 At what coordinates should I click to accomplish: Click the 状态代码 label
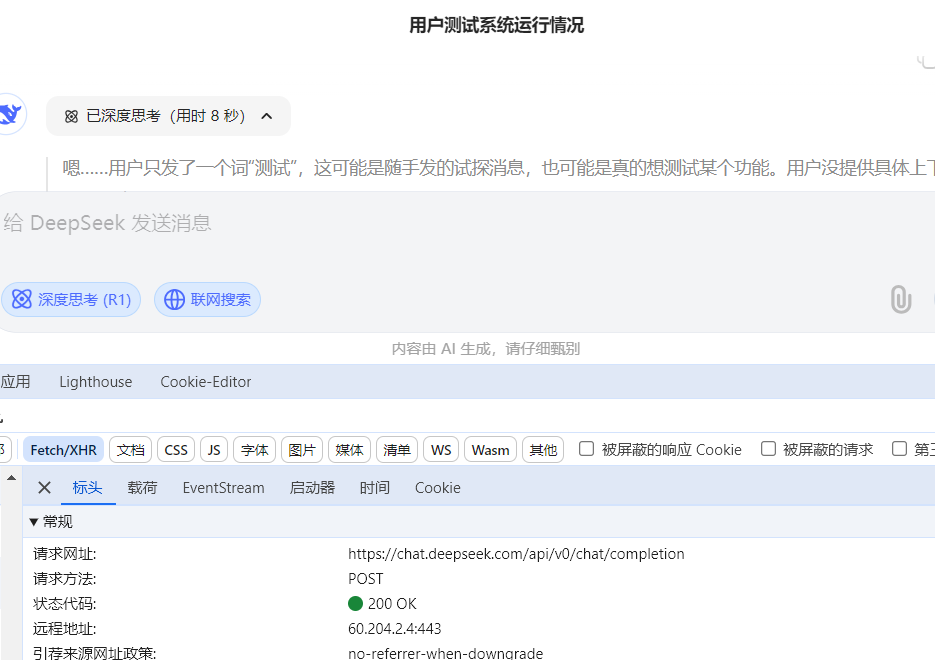pyautogui.click(x=64, y=603)
